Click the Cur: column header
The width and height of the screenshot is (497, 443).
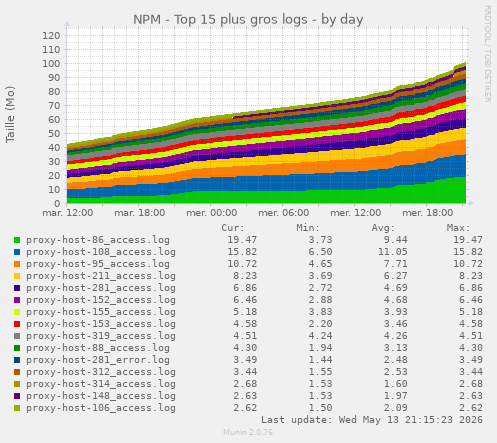[233, 228]
